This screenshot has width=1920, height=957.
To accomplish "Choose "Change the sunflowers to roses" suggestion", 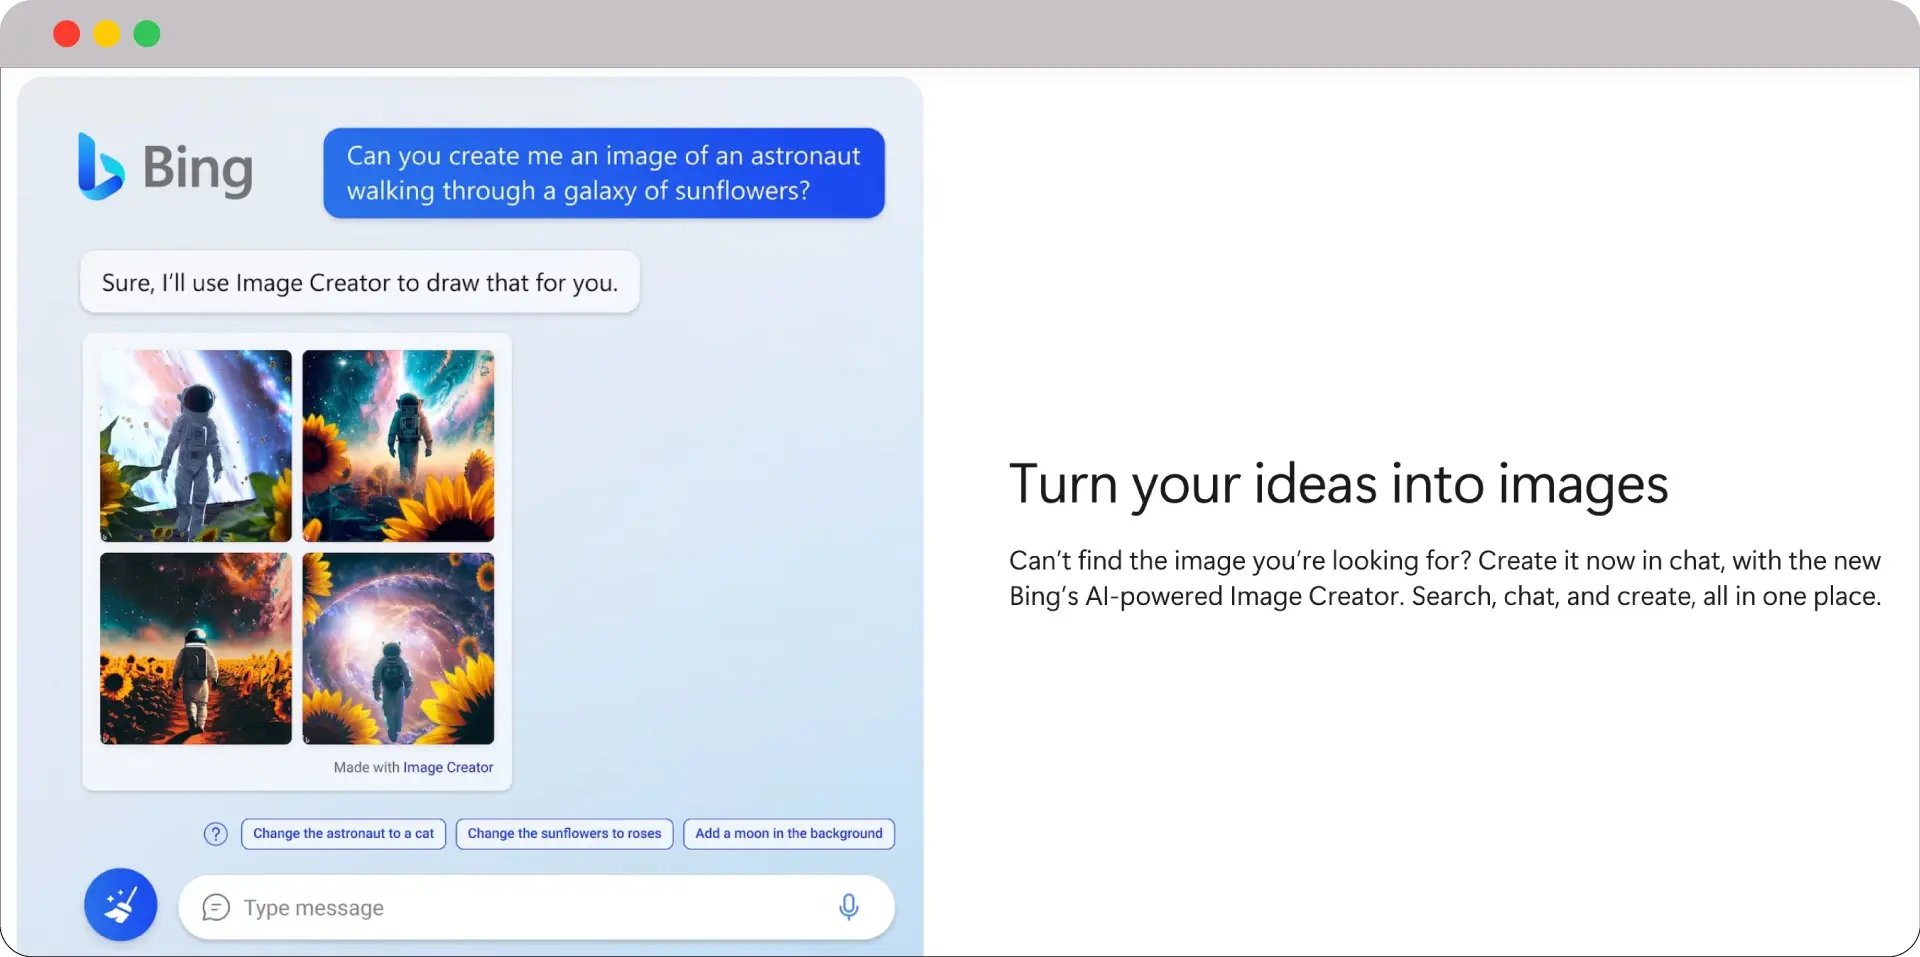I will point(564,834).
